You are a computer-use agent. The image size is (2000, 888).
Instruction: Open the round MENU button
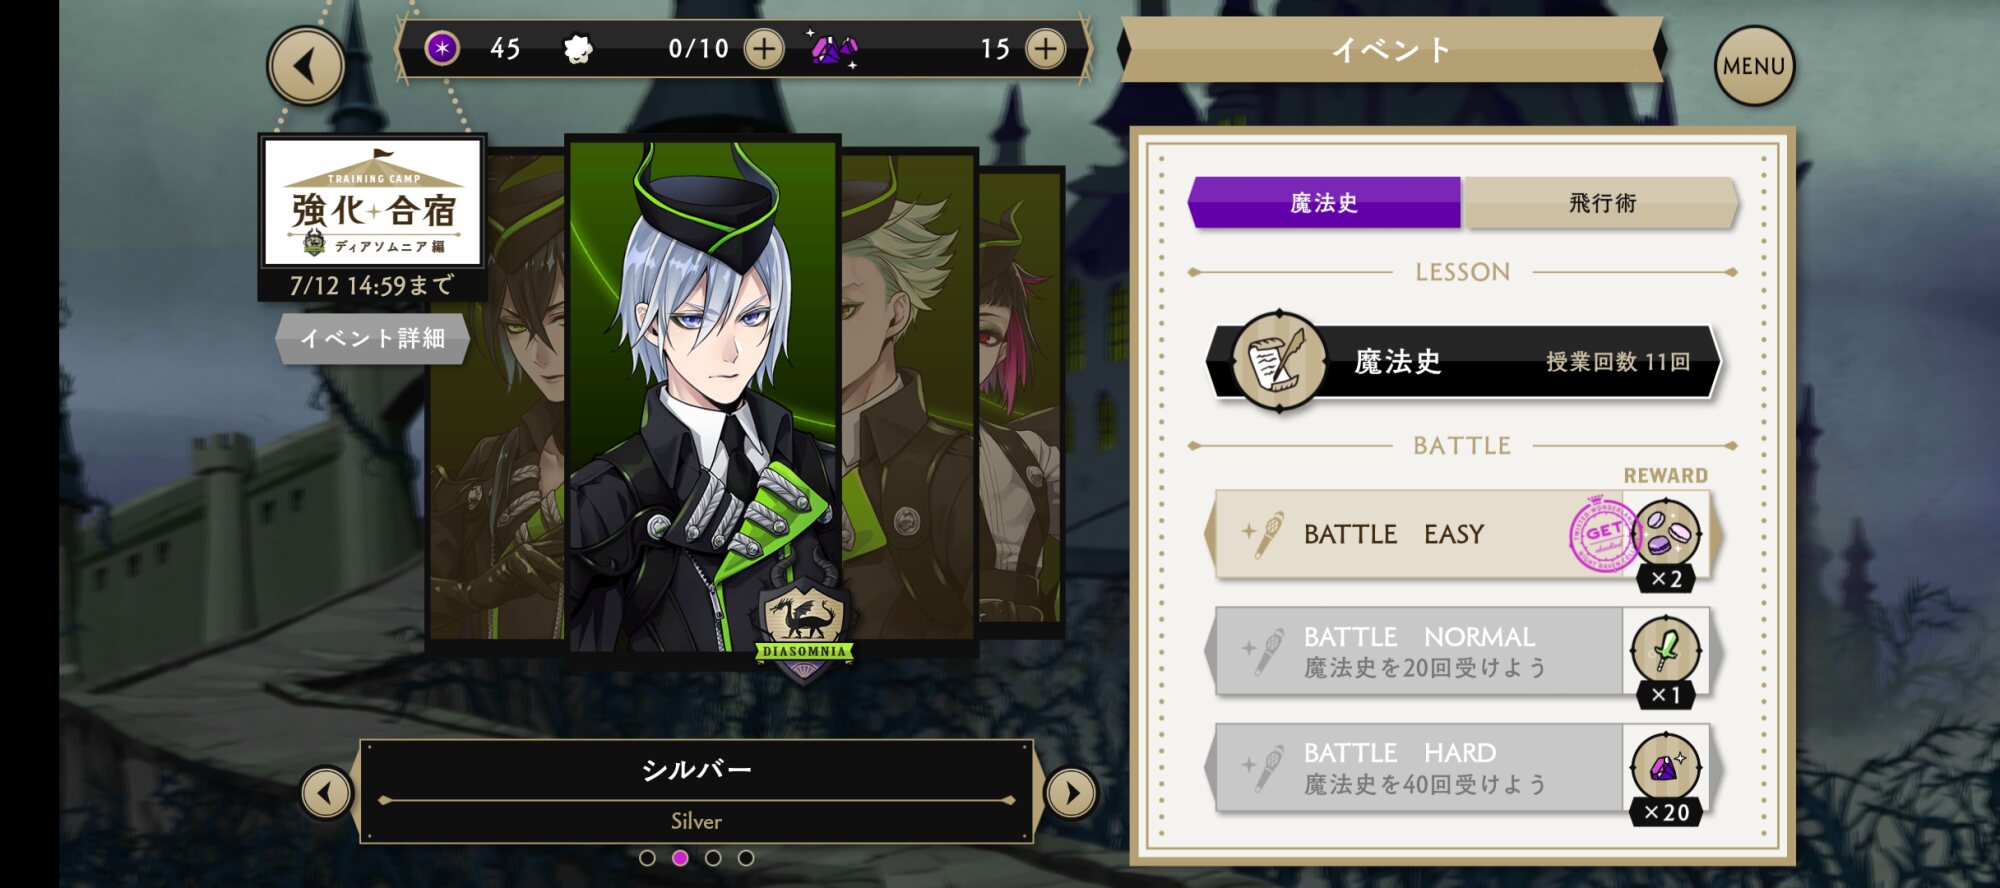point(1754,66)
